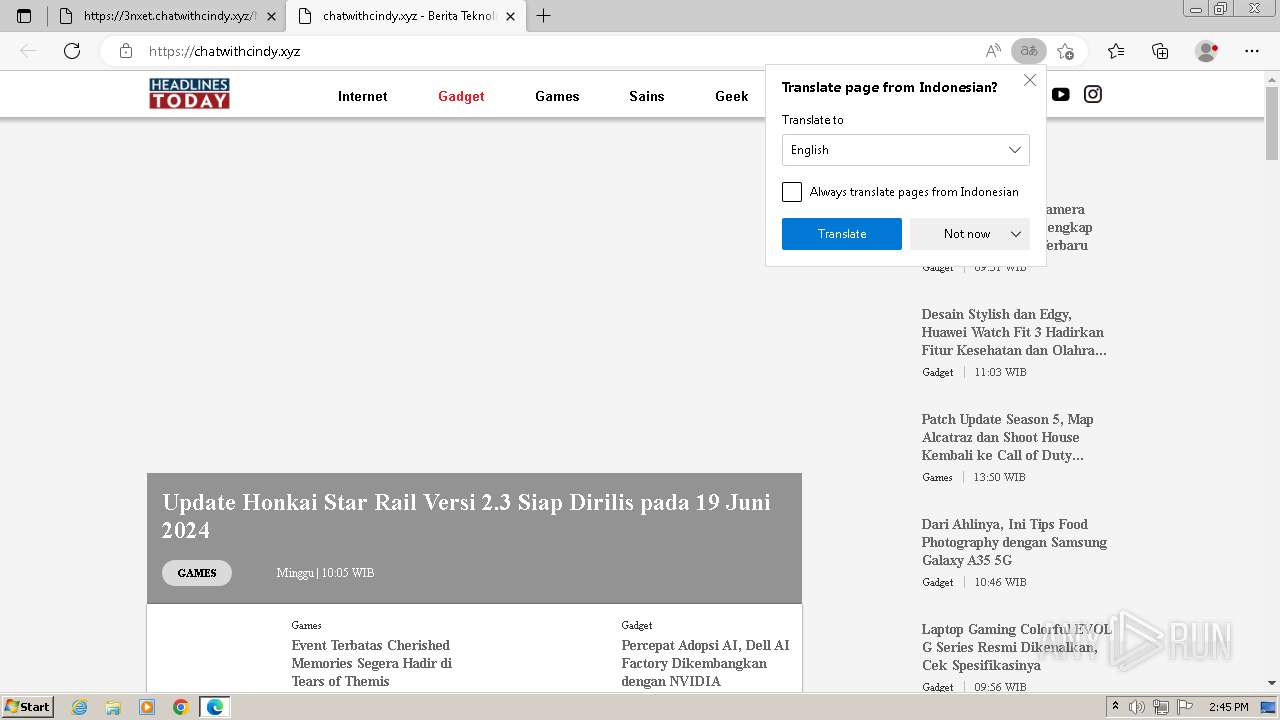This screenshot has width=1280, height=720.
Task: Open the tab actions menu icon
Action: pos(24,16)
